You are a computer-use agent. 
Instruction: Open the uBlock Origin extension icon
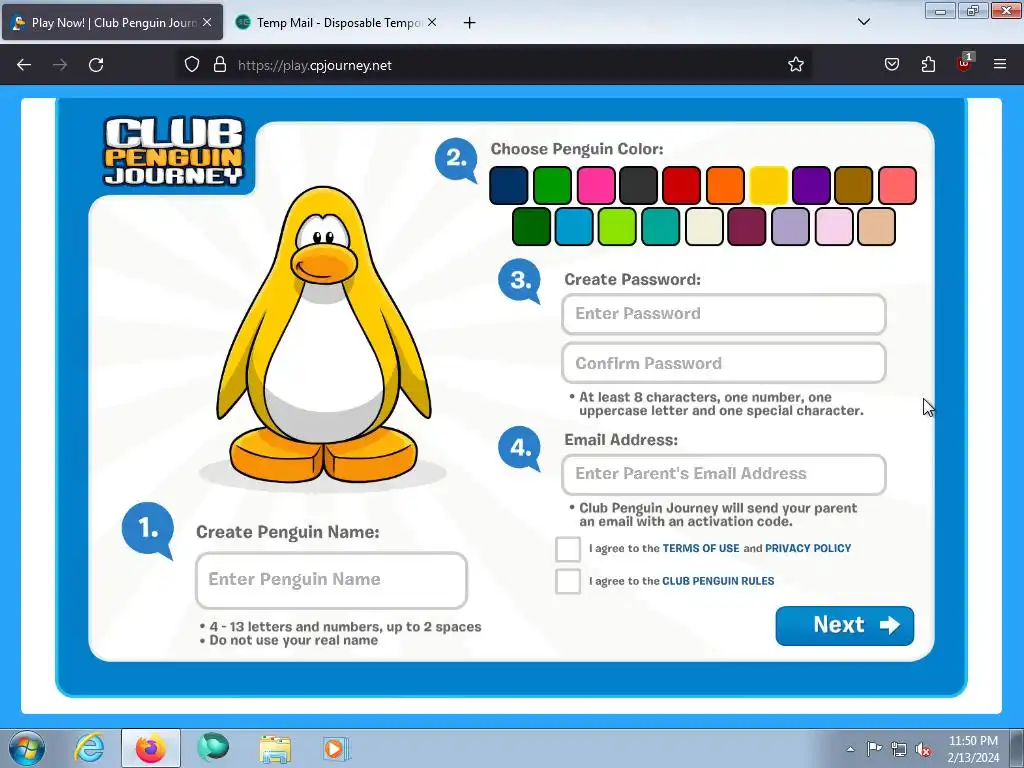point(965,63)
